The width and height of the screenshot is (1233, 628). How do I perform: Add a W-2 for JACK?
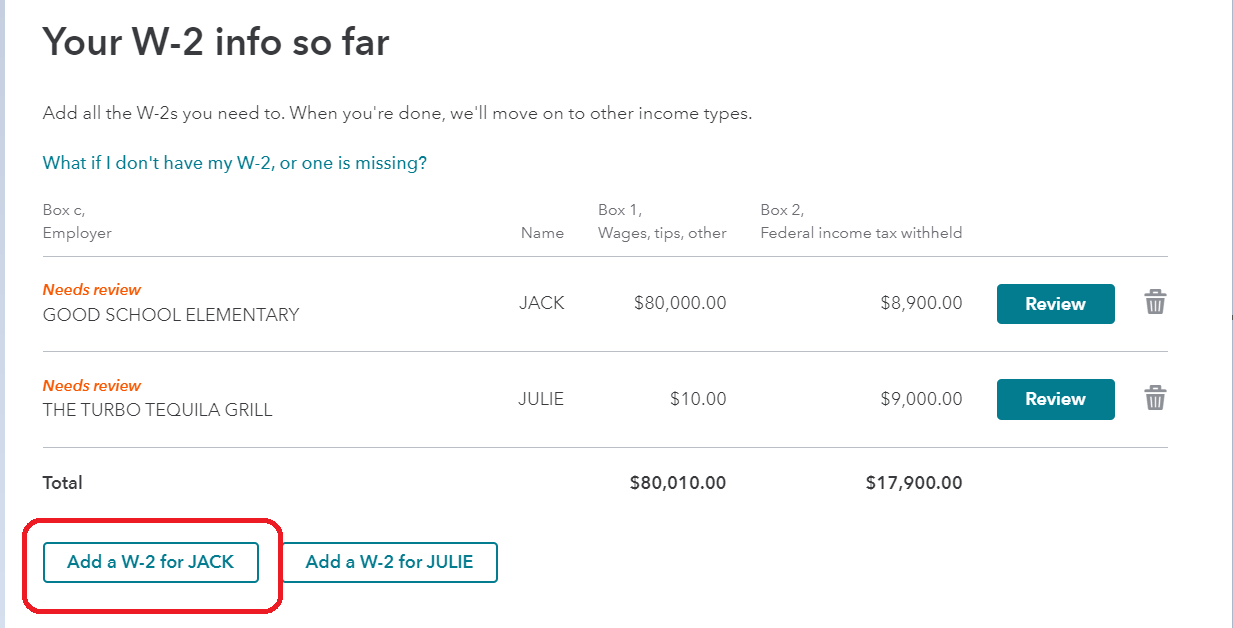coord(151,562)
